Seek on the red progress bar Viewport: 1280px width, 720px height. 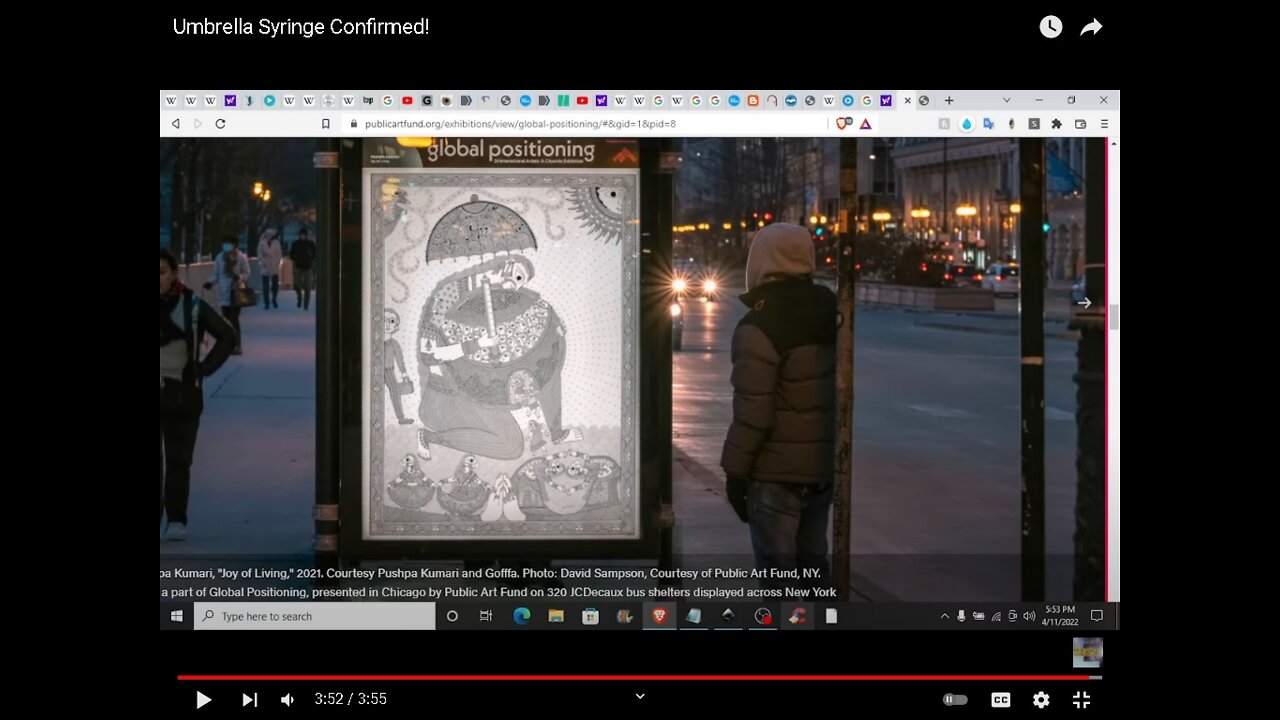pos(640,677)
